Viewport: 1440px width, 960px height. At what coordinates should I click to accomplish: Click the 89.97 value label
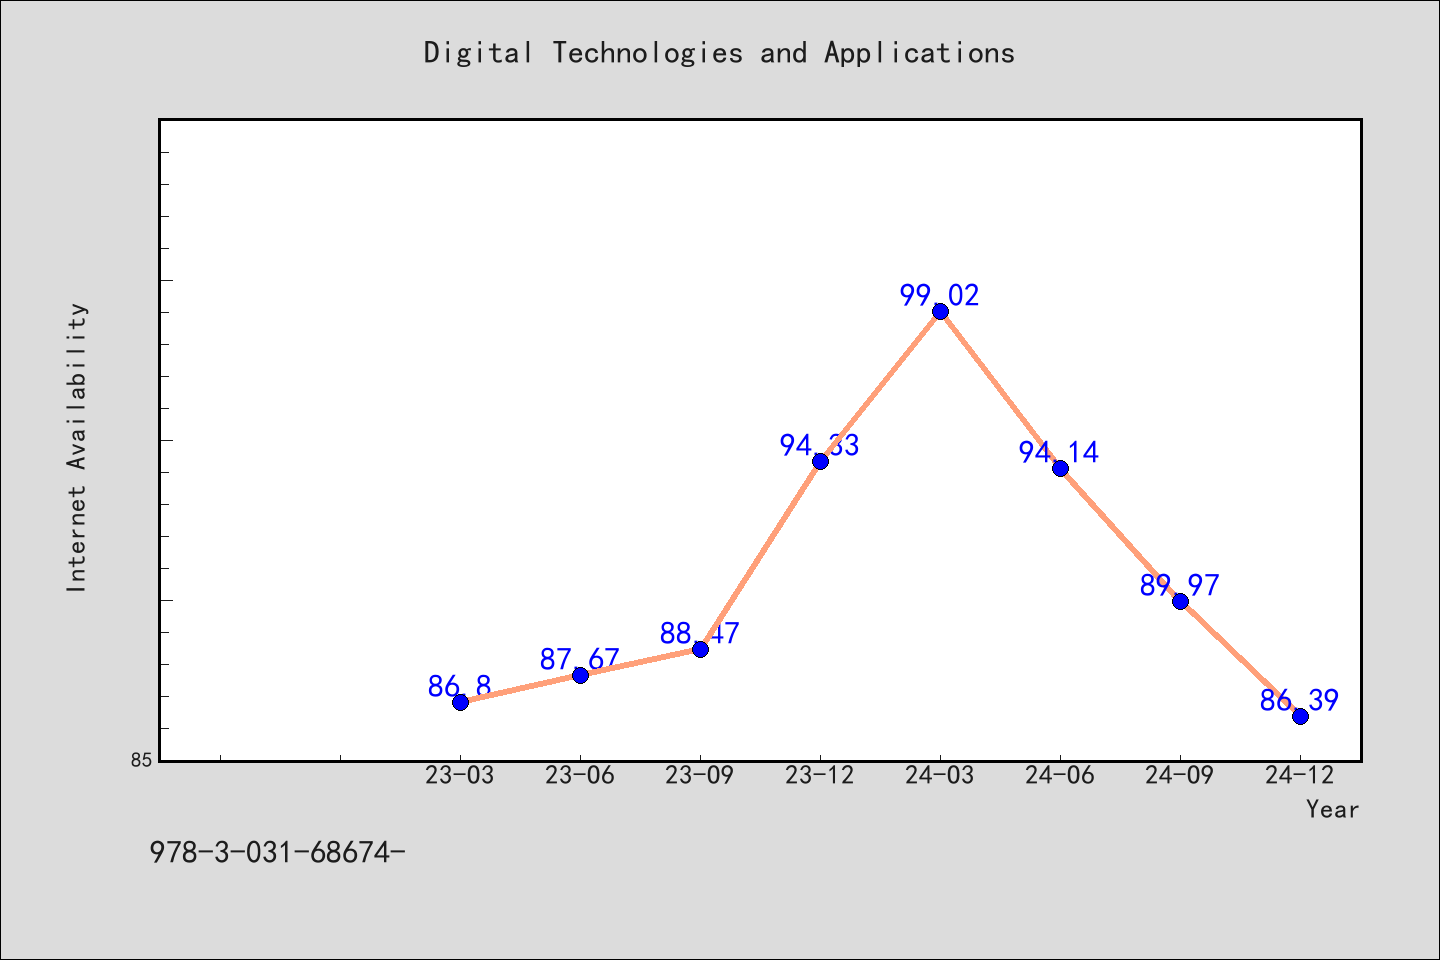click(1180, 585)
